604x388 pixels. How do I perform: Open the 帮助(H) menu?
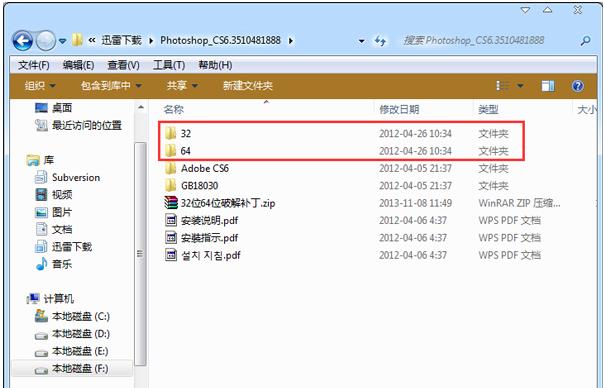[x=215, y=65]
